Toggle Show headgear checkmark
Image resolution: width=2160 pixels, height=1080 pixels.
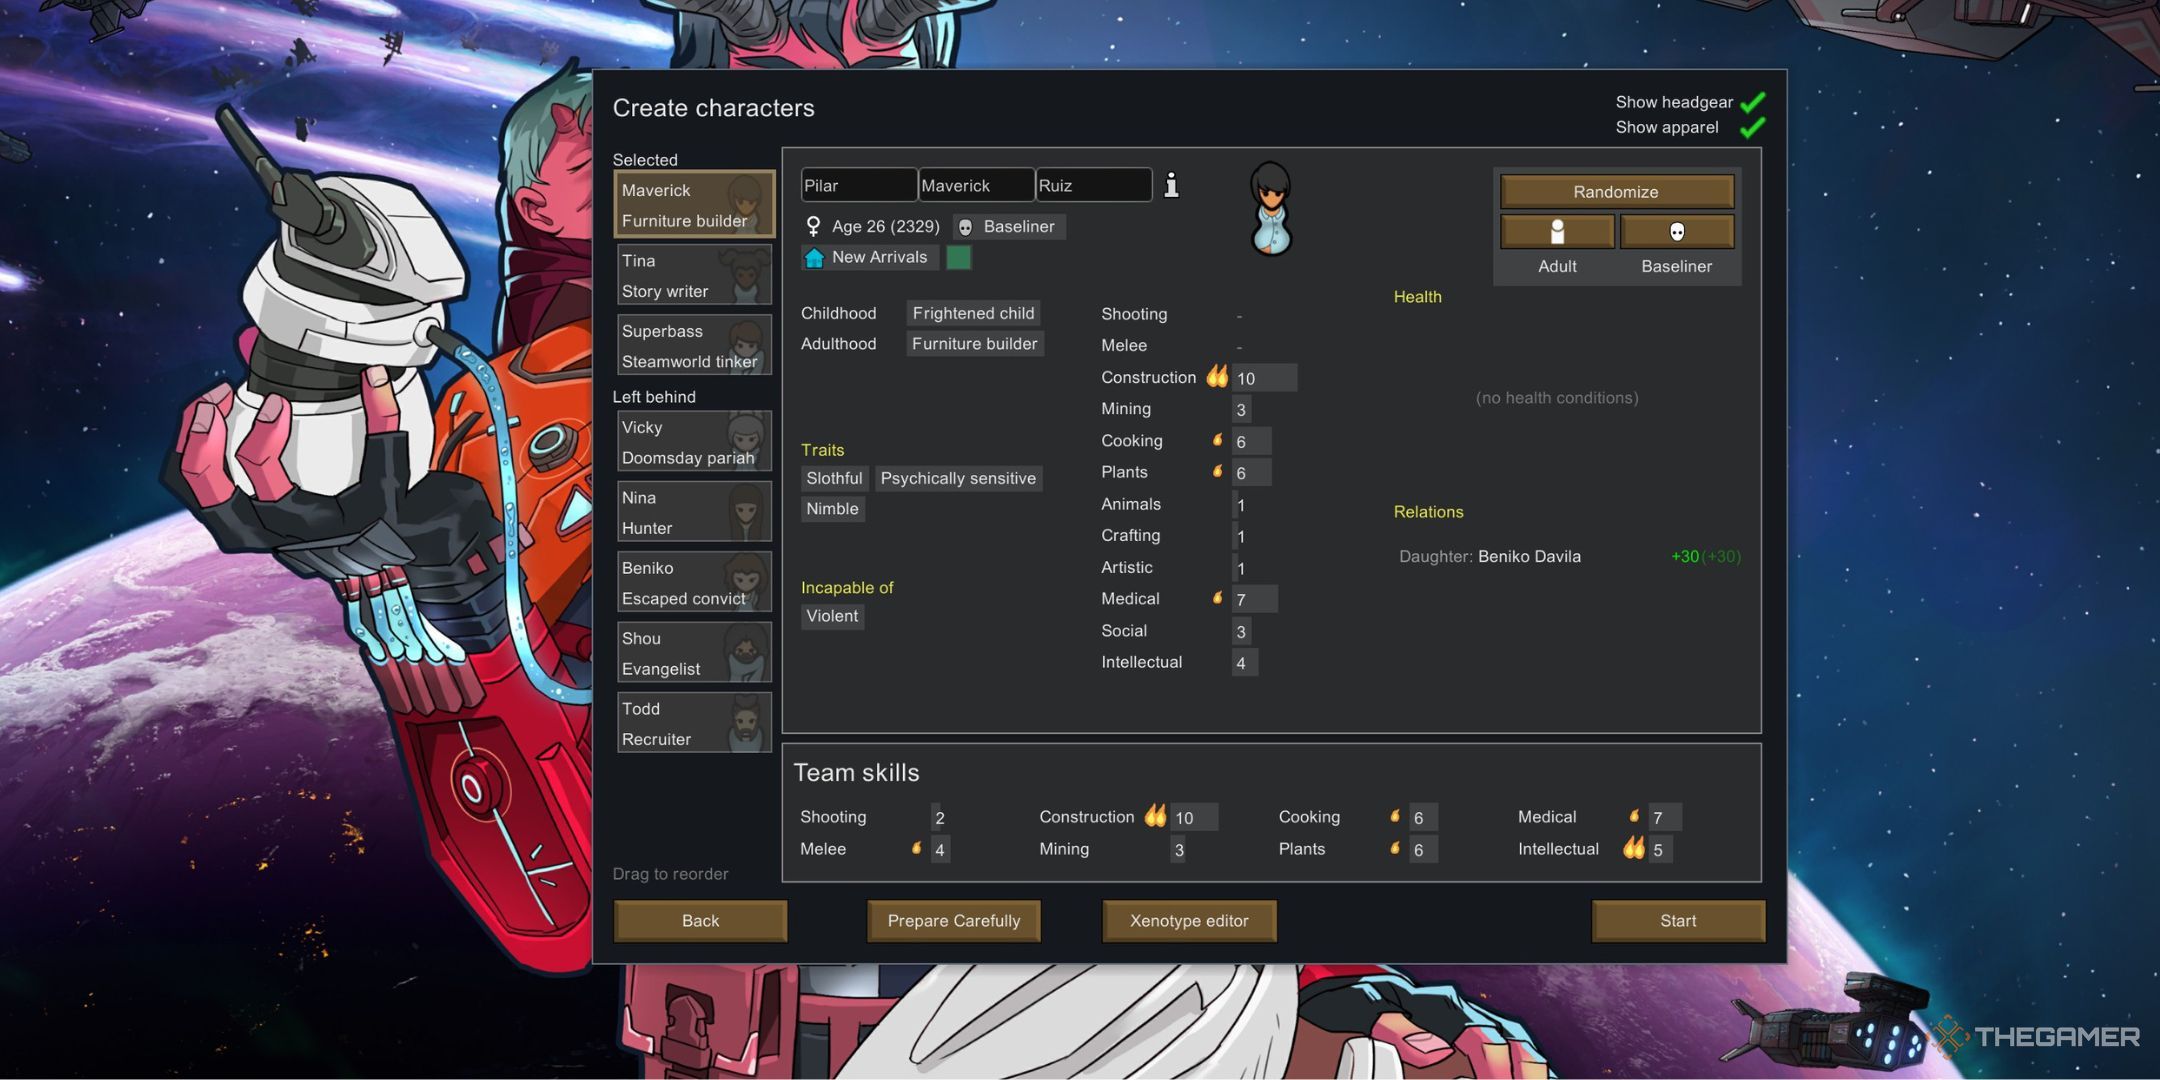pos(1752,102)
